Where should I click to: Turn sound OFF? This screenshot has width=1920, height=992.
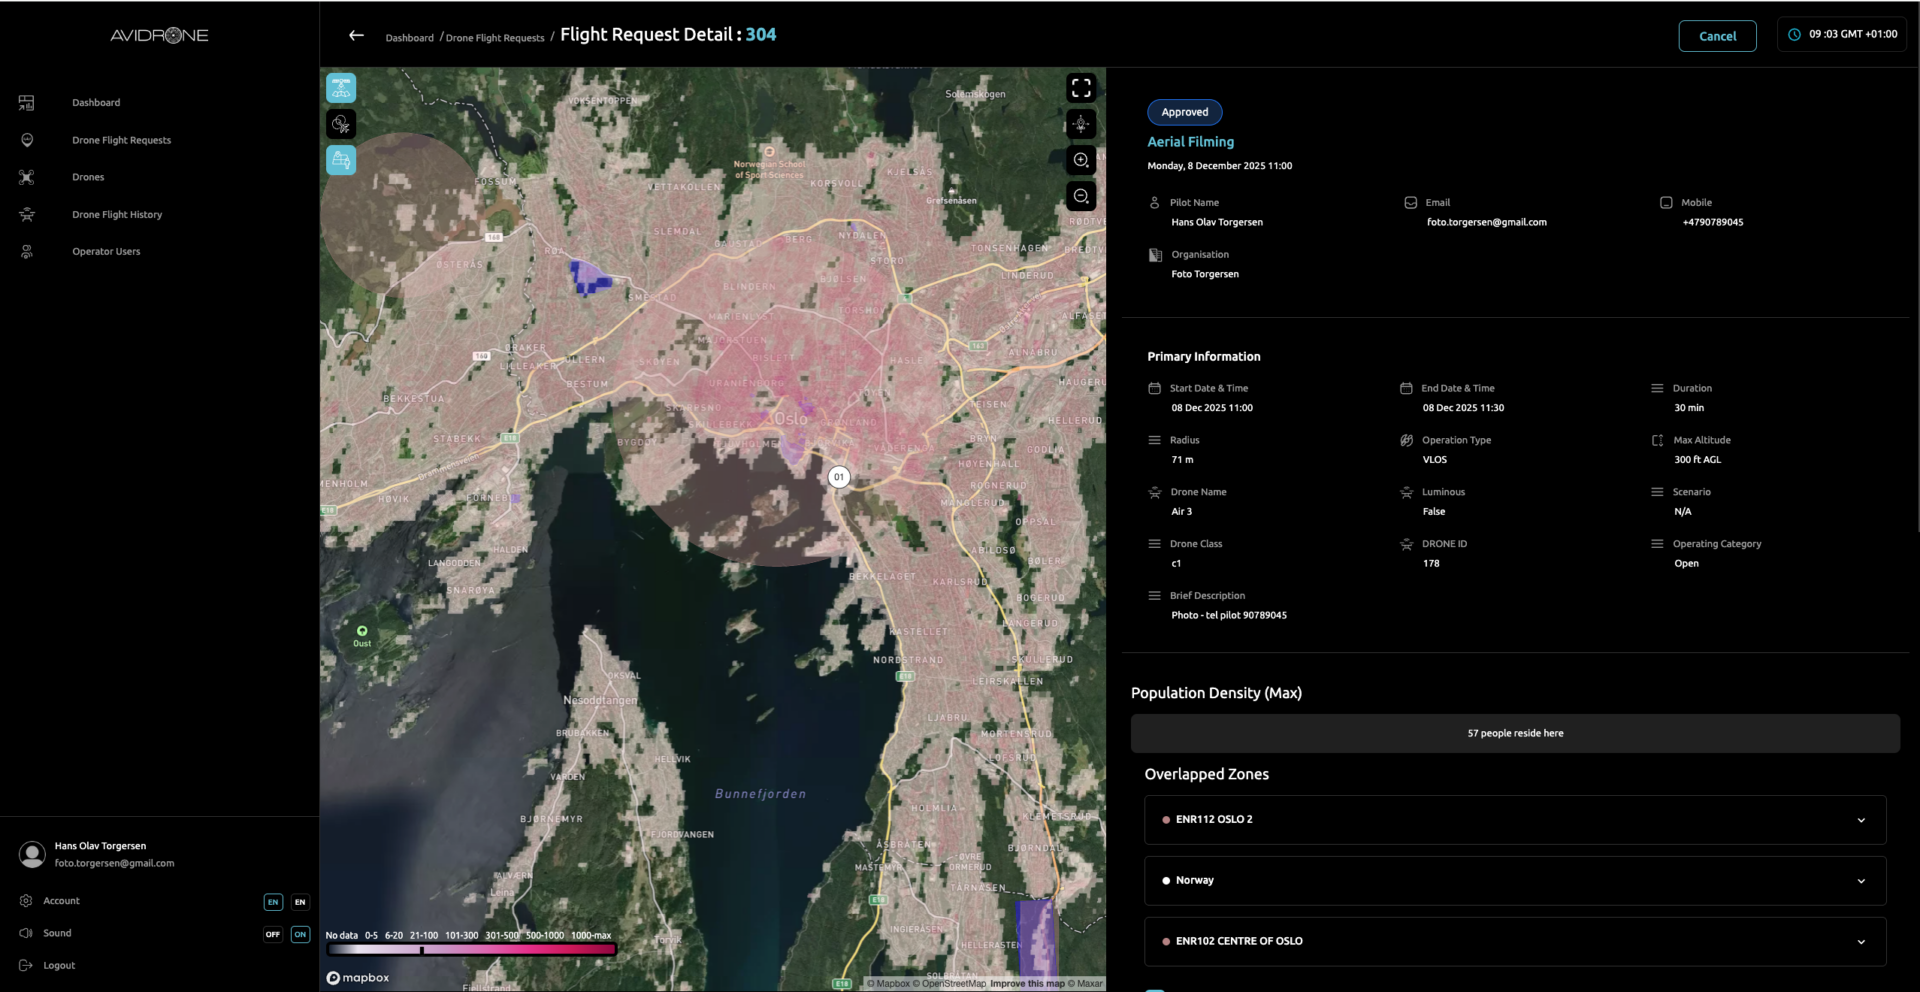point(273,934)
